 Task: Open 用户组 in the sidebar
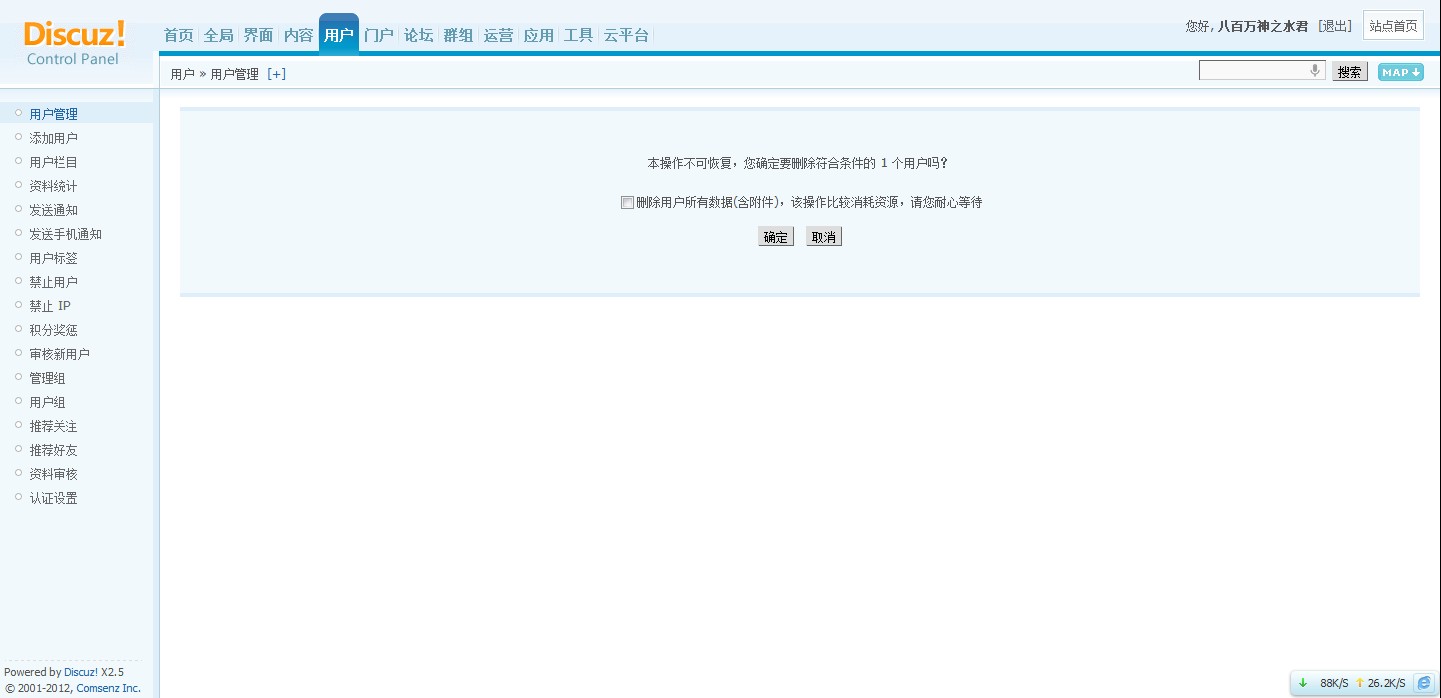pyautogui.click(x=47, y=402)
